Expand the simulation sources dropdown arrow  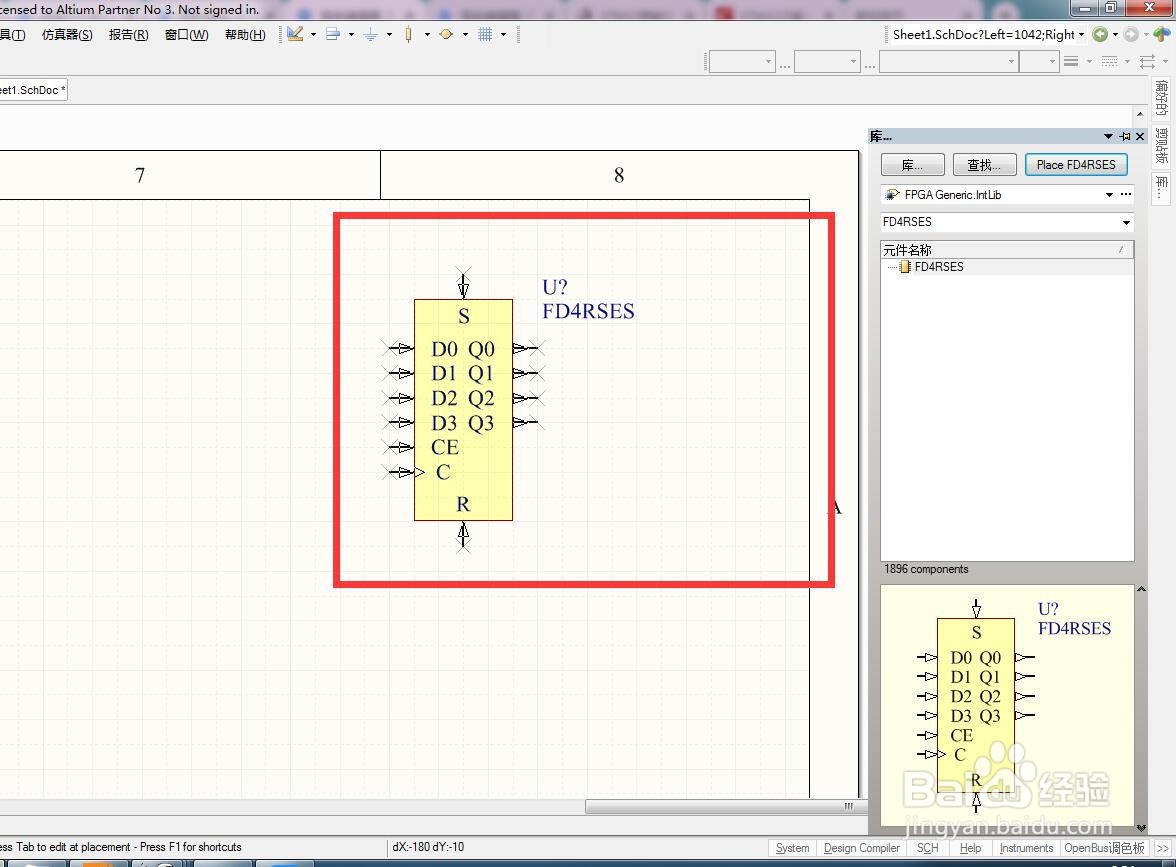tap(465, 34)
